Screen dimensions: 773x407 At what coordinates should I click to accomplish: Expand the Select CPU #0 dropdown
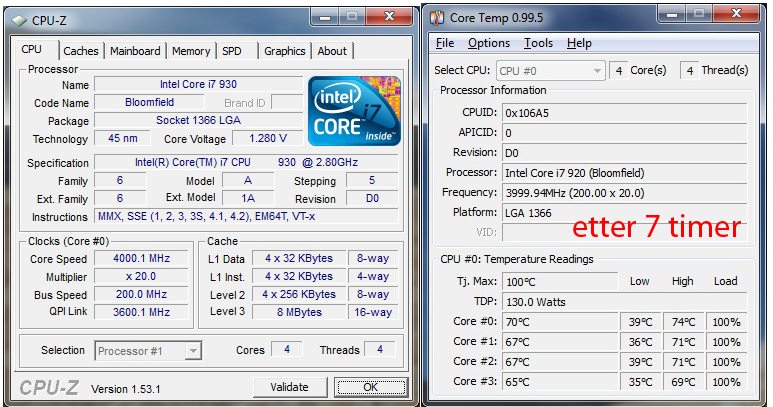(x=597, y=71)
